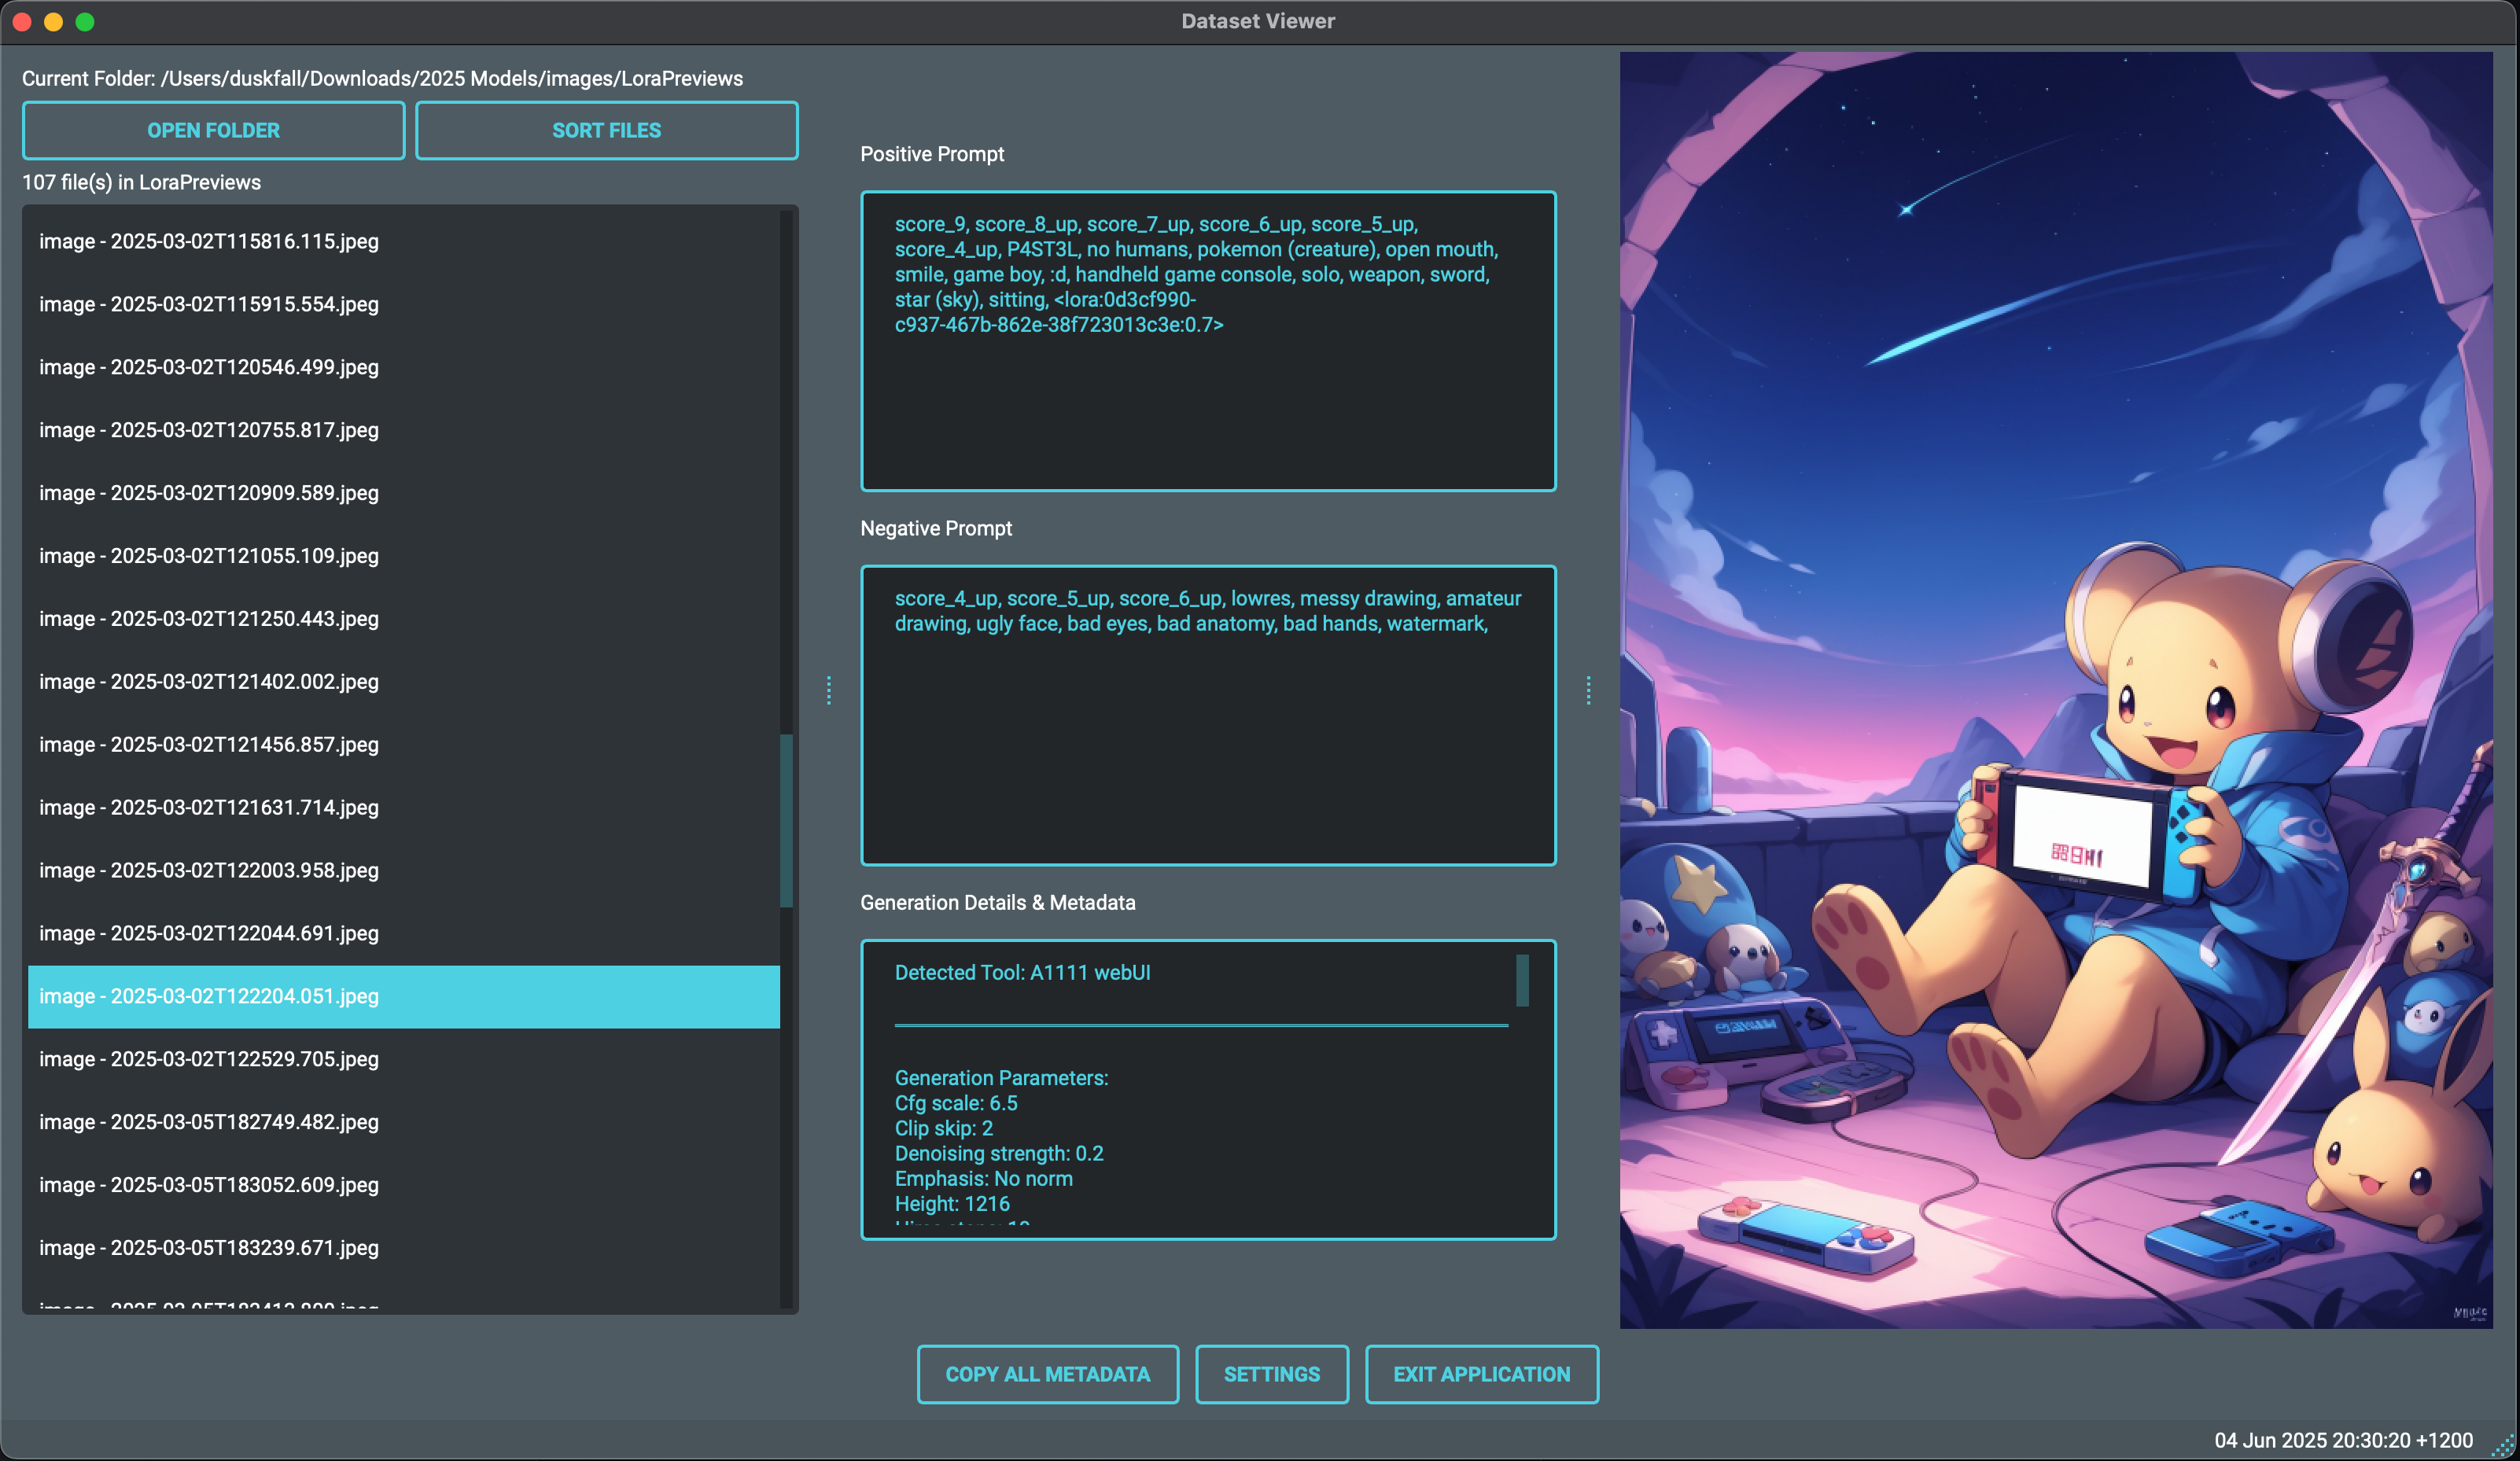Image resolution: width=2520 pixels, height=1461 pixels.
Task: Select file image - 2025-03-02T115816.115.jpeg
Action: coord(209,241)
